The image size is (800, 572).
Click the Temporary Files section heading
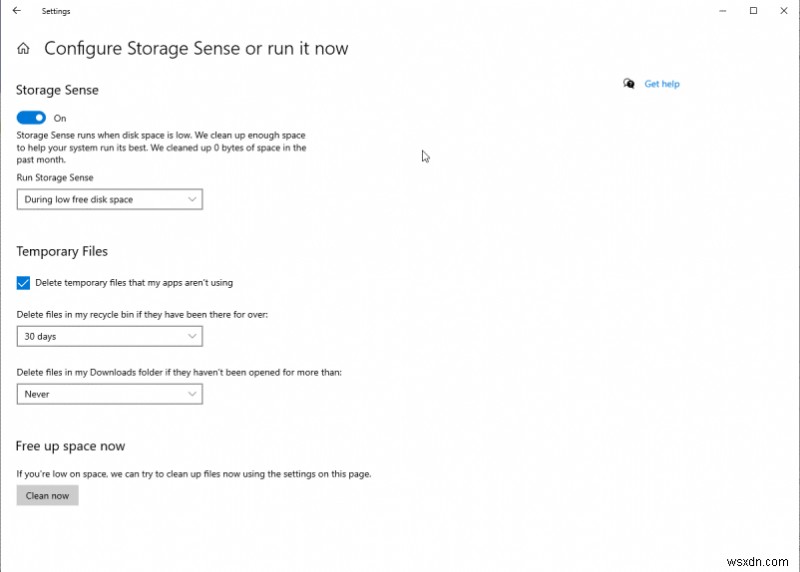62,251
